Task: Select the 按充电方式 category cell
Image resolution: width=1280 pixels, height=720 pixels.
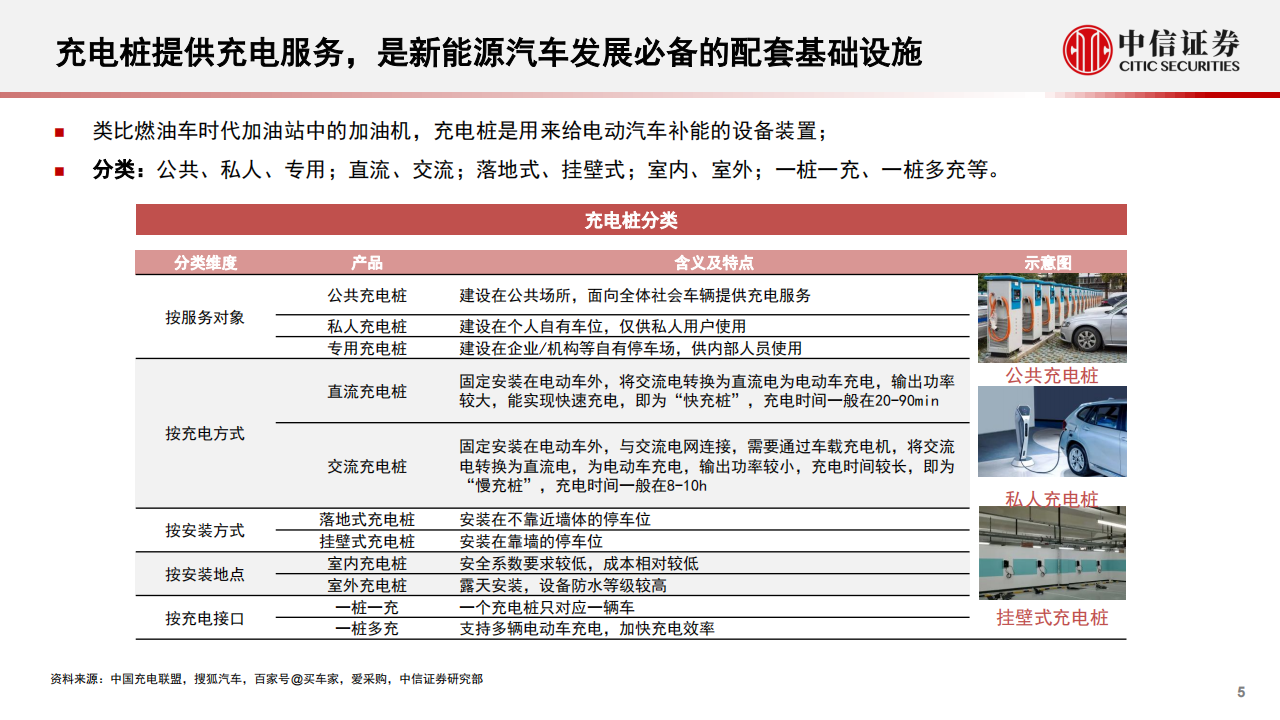Action: tap(205, 434)
